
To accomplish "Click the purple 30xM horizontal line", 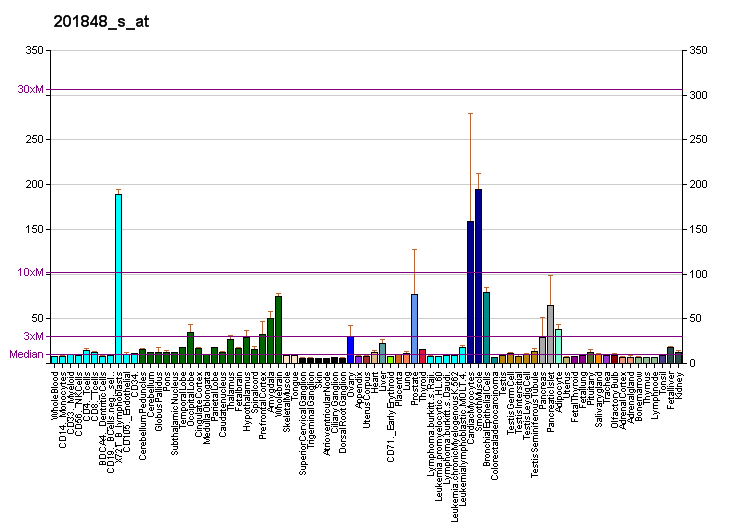I will click(366, 89).
